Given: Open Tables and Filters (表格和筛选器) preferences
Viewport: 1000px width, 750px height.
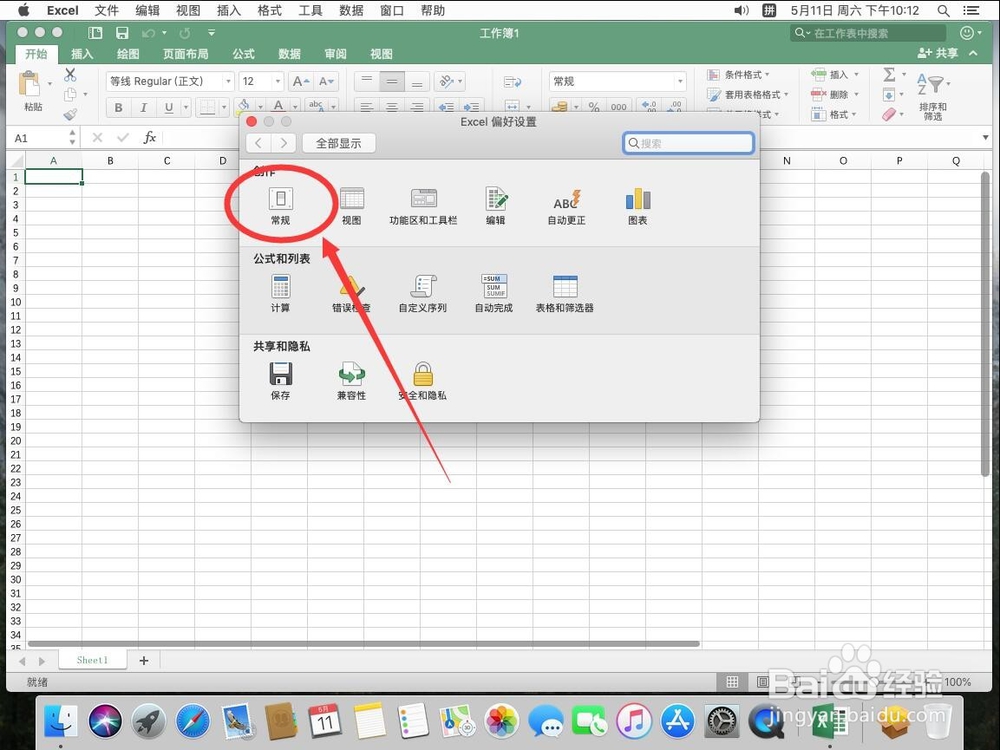Looking at the screenshot, I should [x=564, y=293].
